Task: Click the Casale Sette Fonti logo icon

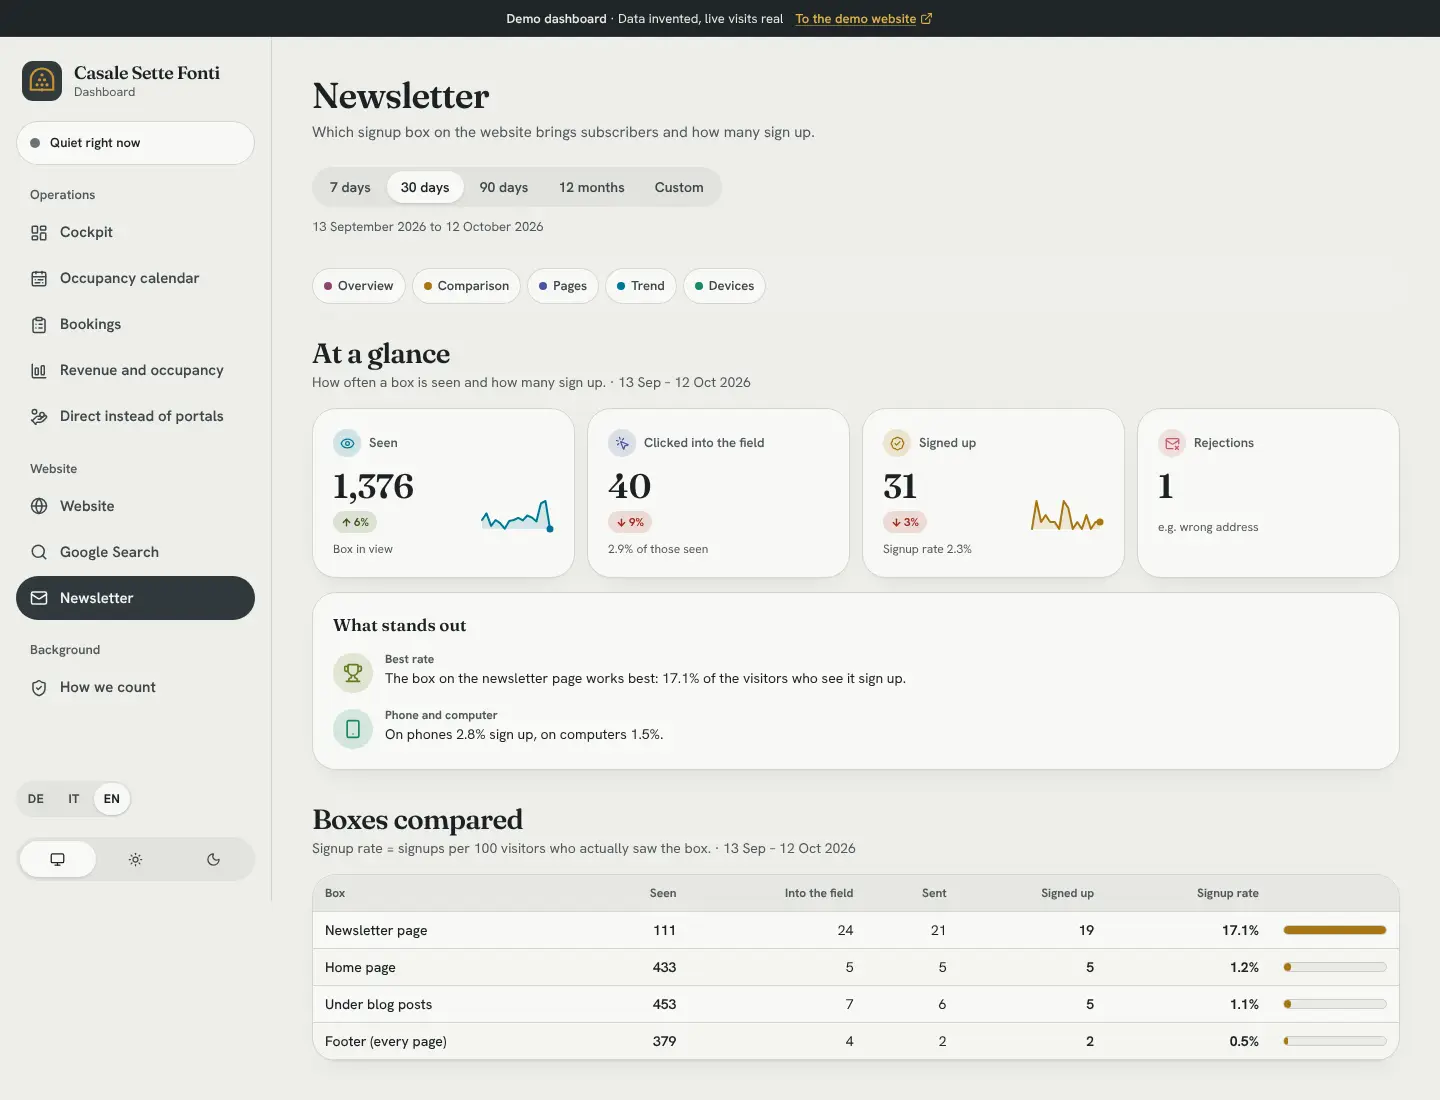Action: [x=42, y=81]
